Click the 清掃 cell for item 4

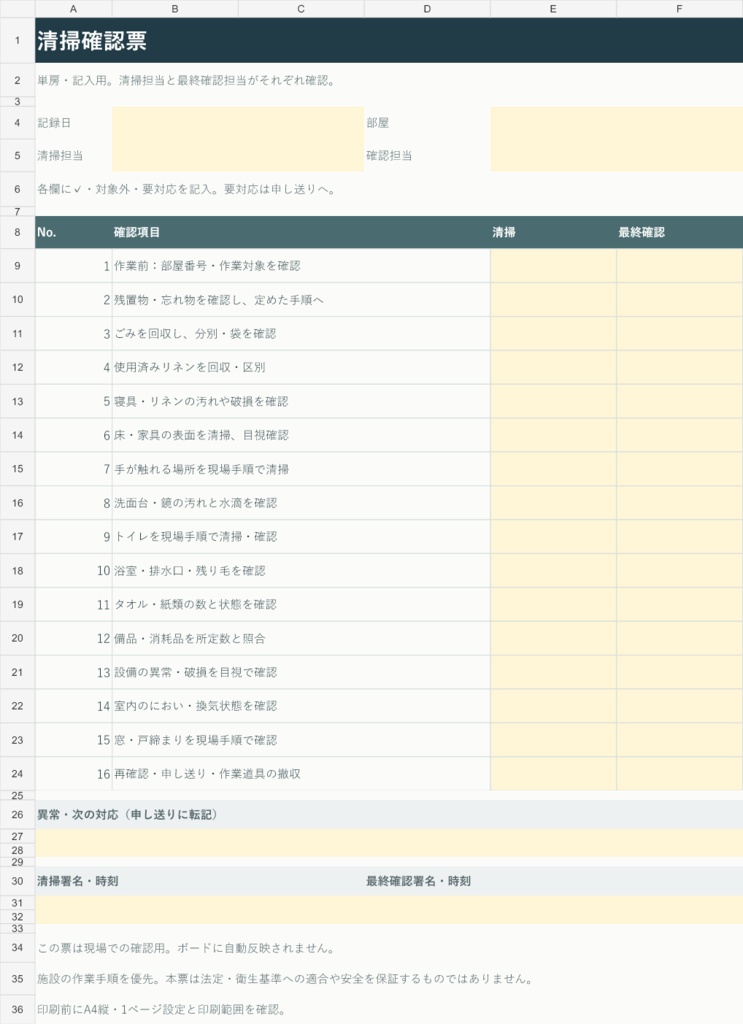[x=553, y=367]
